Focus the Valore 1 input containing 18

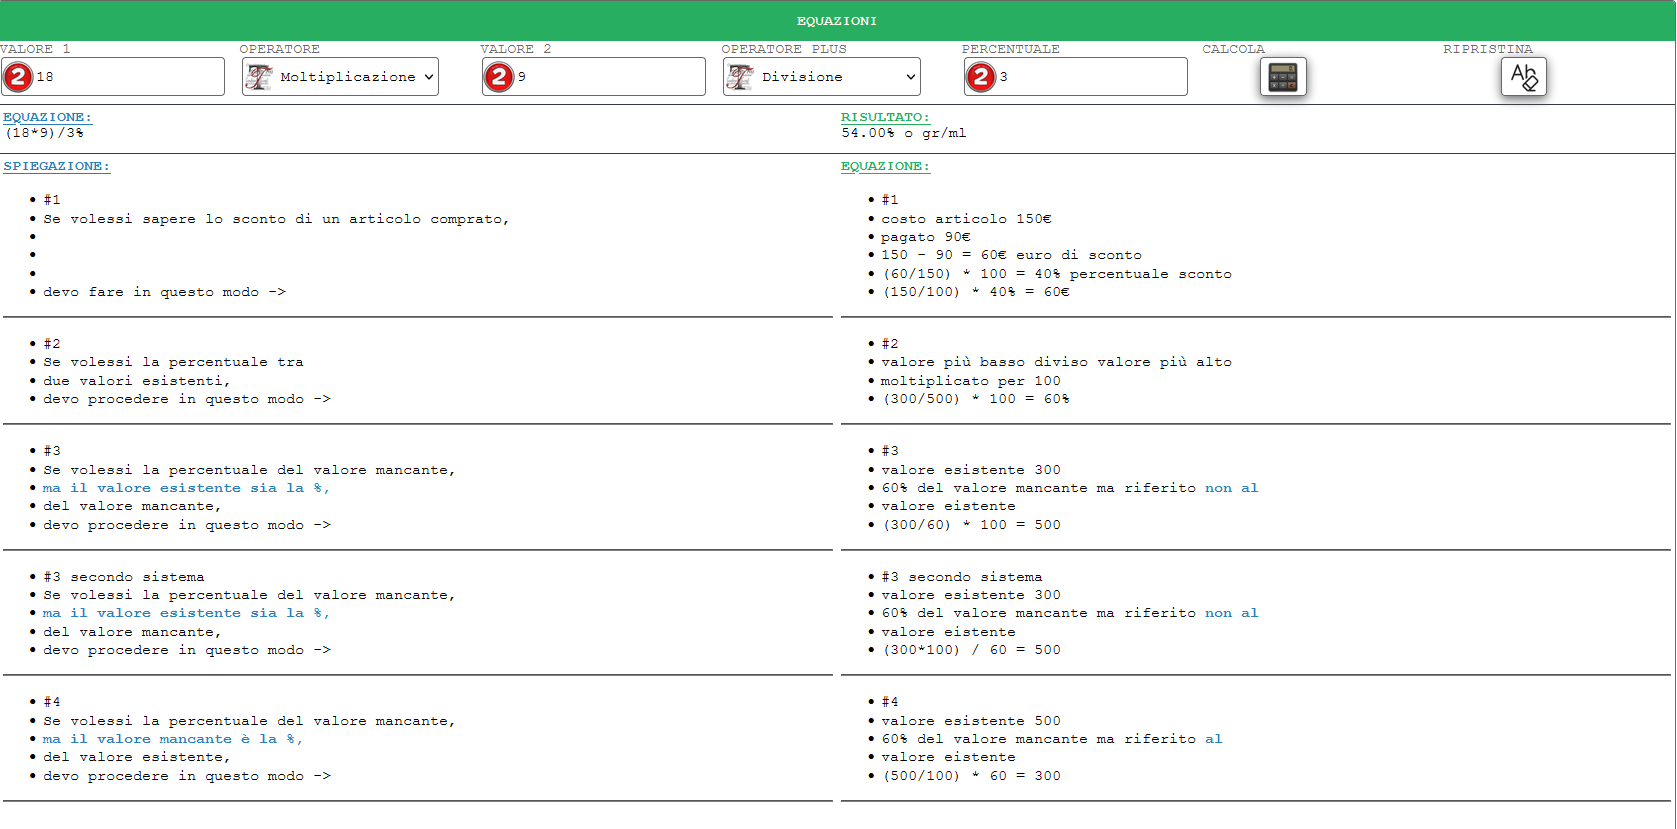click(113, 77)
